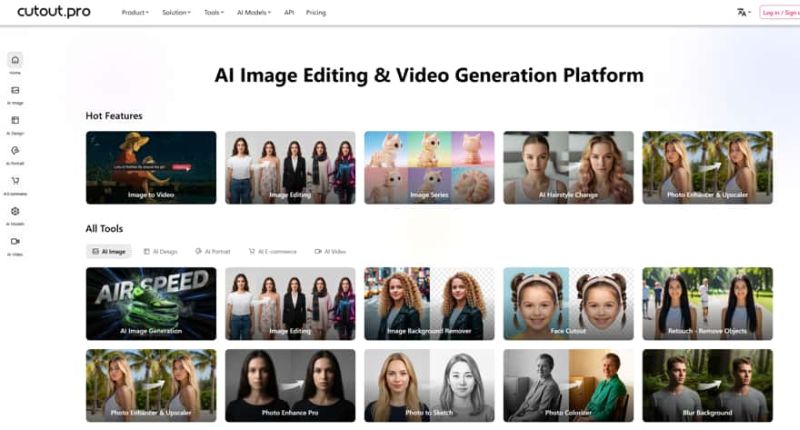Open the AI Portrait sidebar icon

click(15, 151)
